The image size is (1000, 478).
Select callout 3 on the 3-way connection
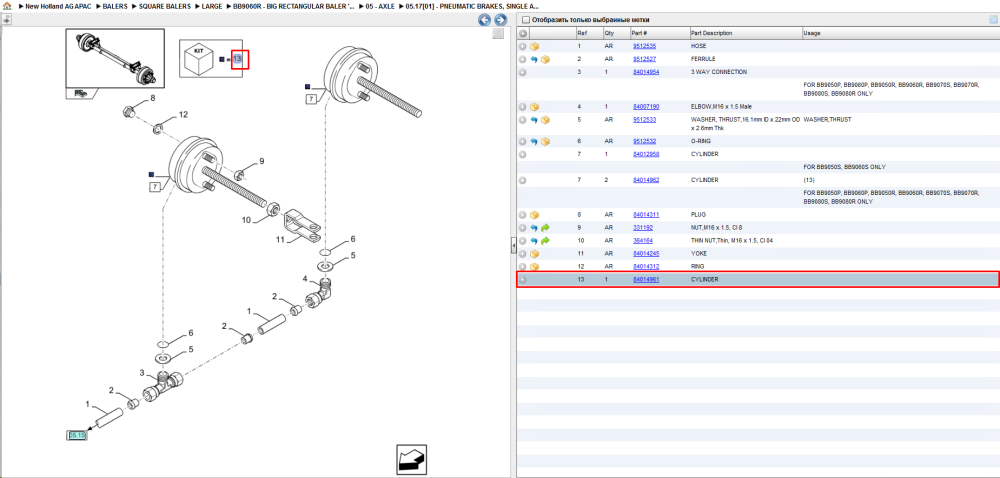pos(142,373)
